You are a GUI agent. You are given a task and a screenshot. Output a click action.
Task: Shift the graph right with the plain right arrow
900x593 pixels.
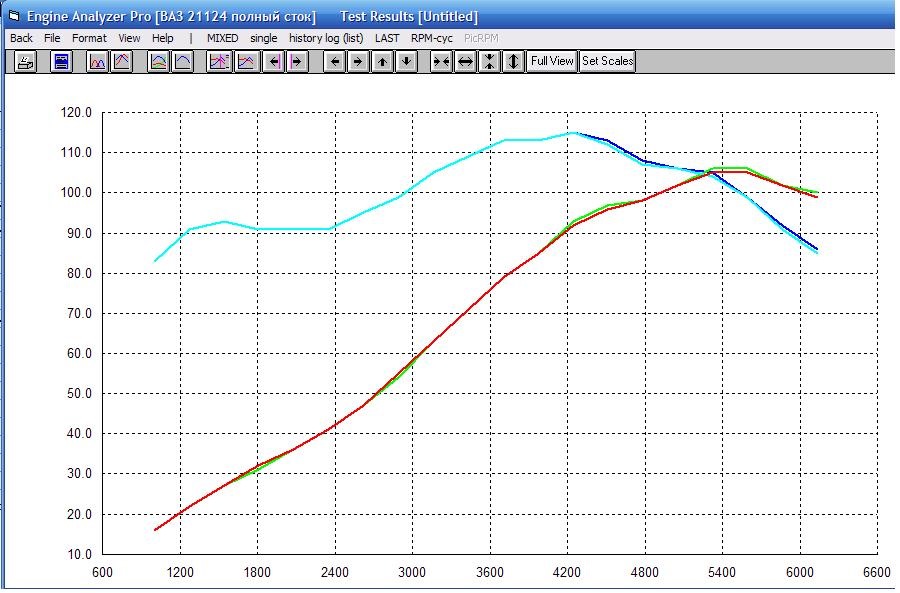[358, 61]
